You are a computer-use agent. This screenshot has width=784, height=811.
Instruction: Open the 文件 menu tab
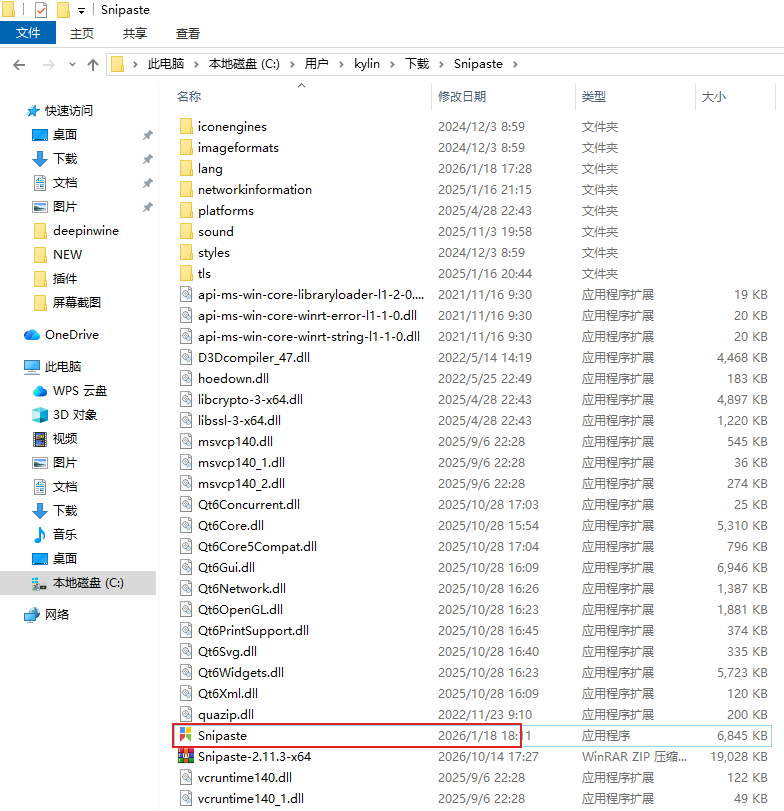[28, 33]
